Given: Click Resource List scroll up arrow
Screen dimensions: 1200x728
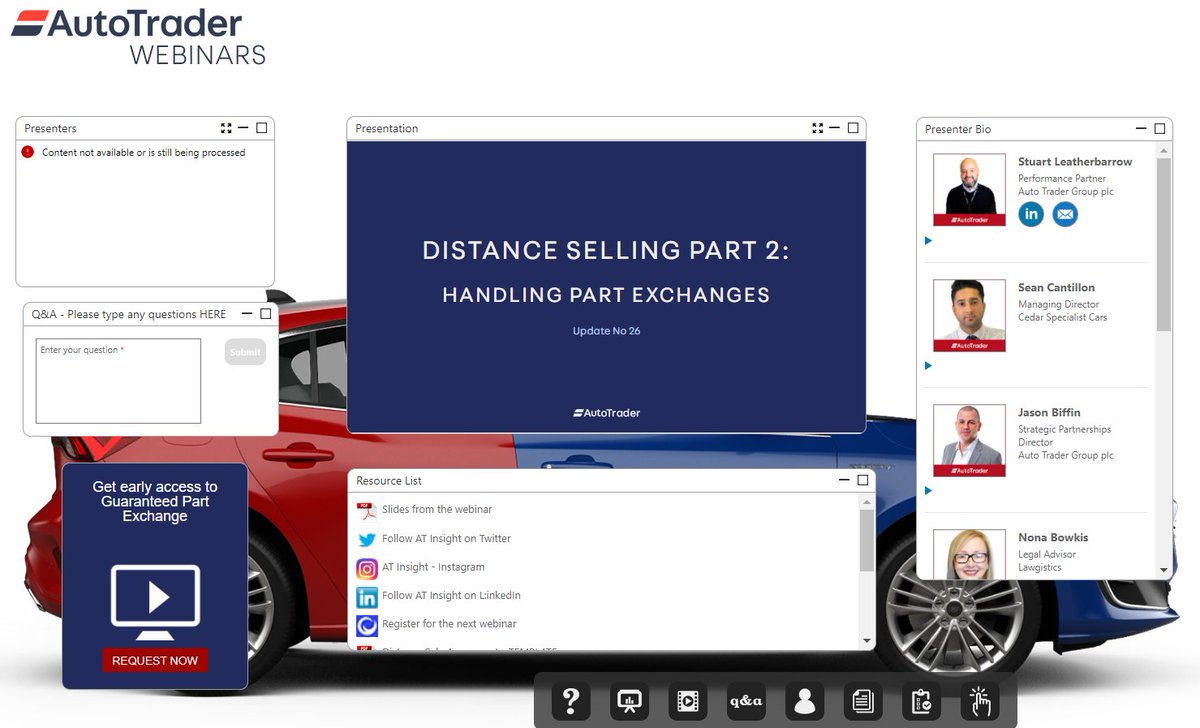Looking at the screenshot, I should point(866,501).
